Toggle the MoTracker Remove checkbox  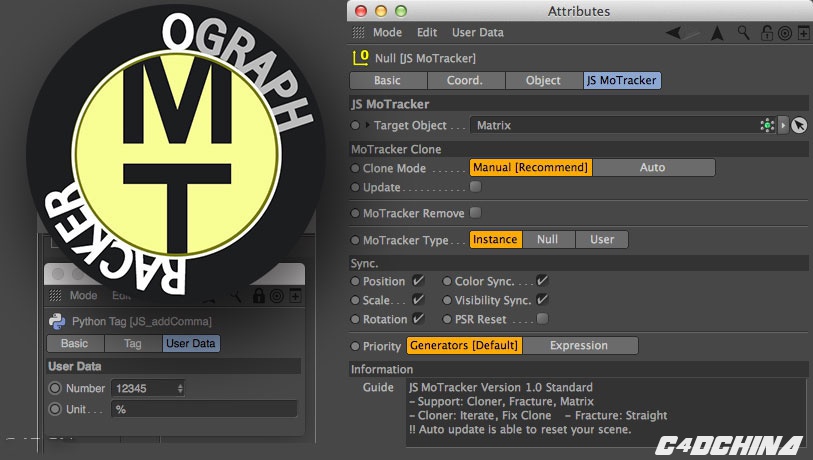coord(475,213)
